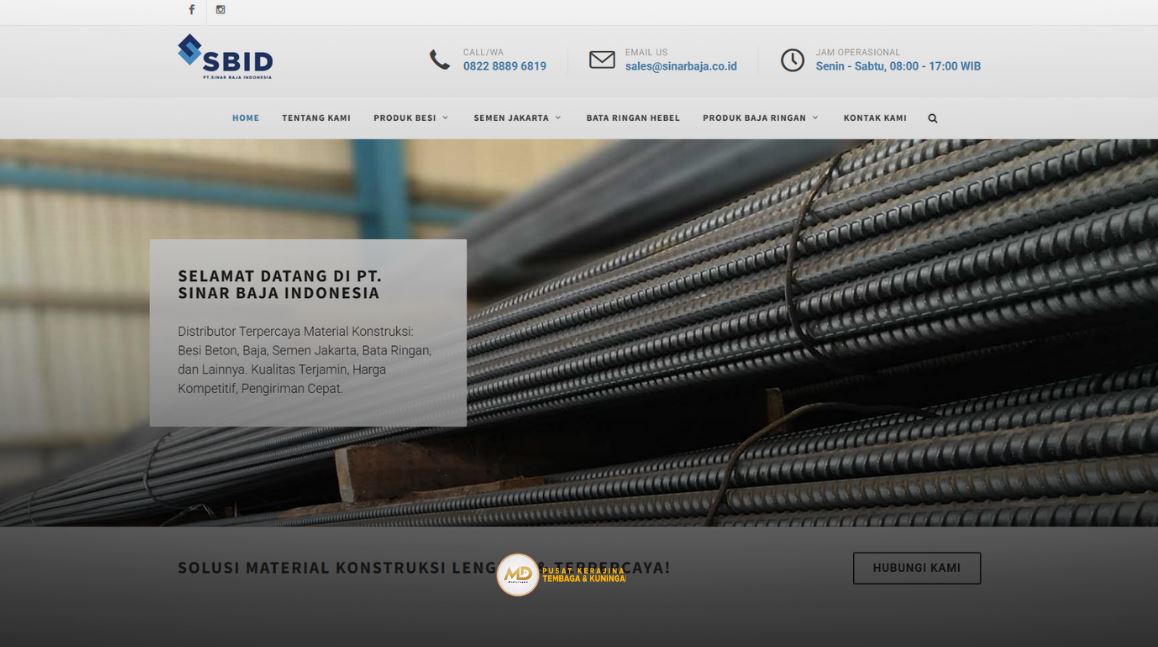Go to the Home menu item
The height and width of the screenshot is (647, 1158).
click(x=246, y=118)
